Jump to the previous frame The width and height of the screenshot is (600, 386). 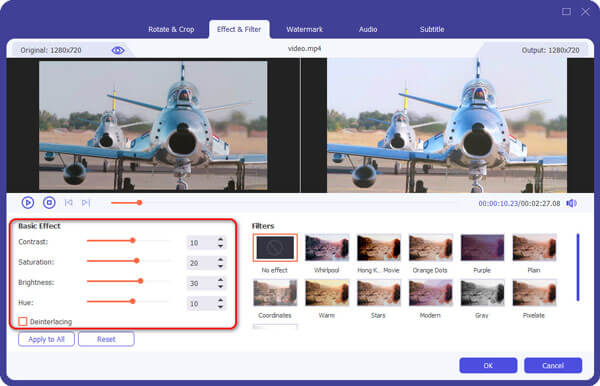69,203
